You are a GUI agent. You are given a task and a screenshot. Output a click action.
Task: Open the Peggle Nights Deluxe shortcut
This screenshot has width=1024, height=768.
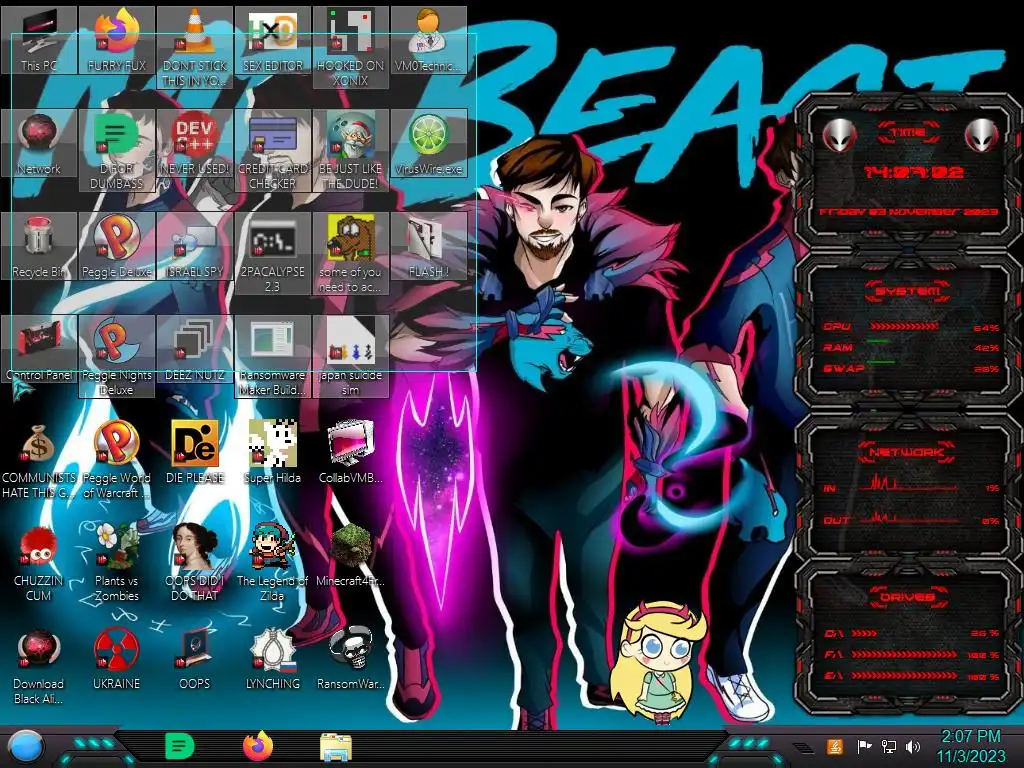117,357
